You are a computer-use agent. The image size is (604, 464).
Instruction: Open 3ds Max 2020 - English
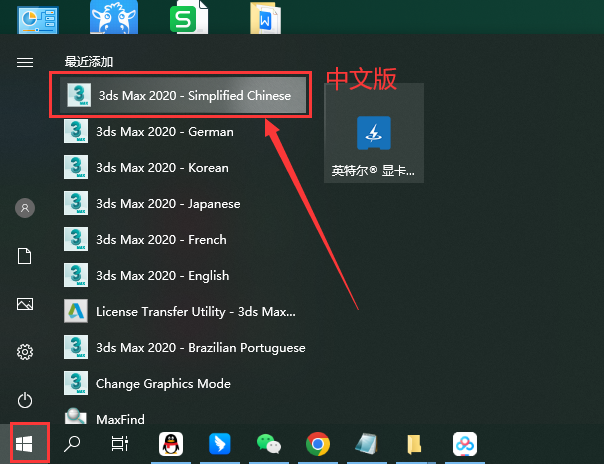coord(162,276)
